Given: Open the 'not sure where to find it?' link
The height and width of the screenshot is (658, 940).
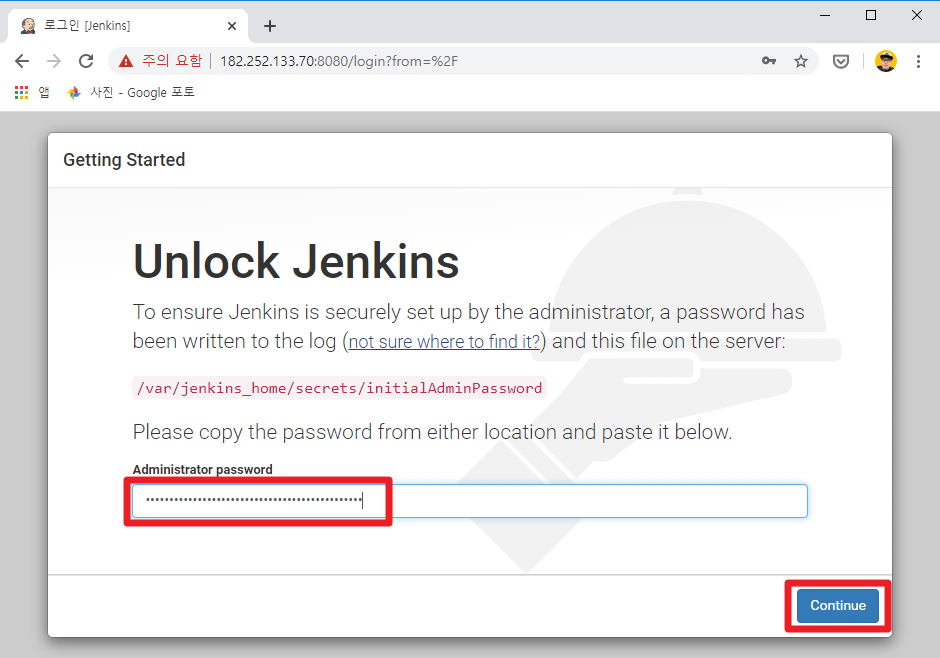Looking at the screenshot, I should (443, 341).
